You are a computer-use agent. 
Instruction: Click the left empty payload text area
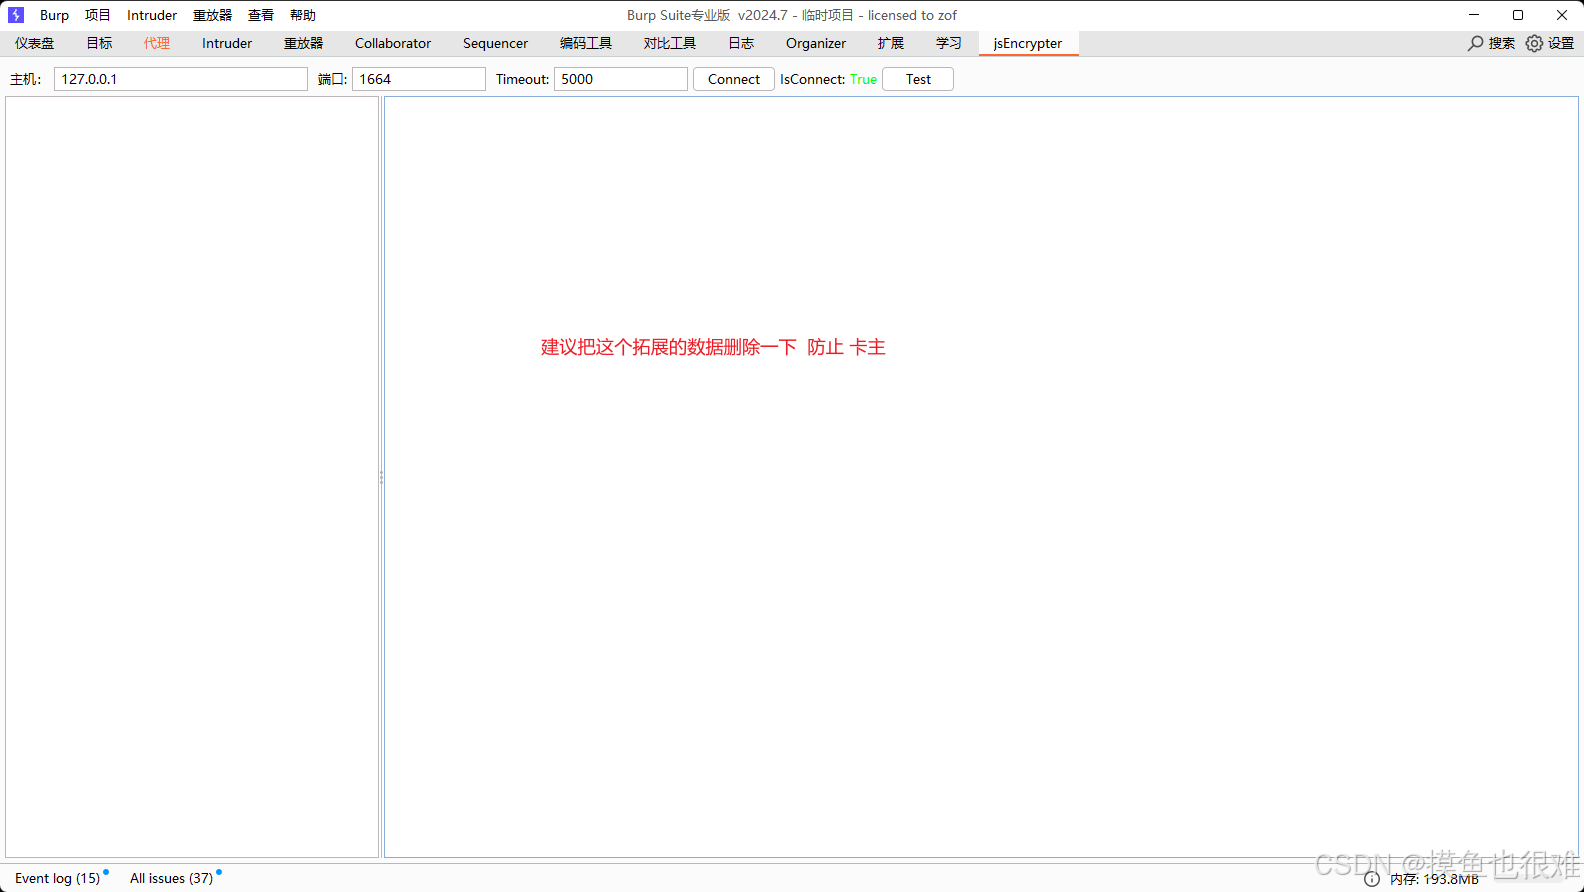[x=192, y=477]
